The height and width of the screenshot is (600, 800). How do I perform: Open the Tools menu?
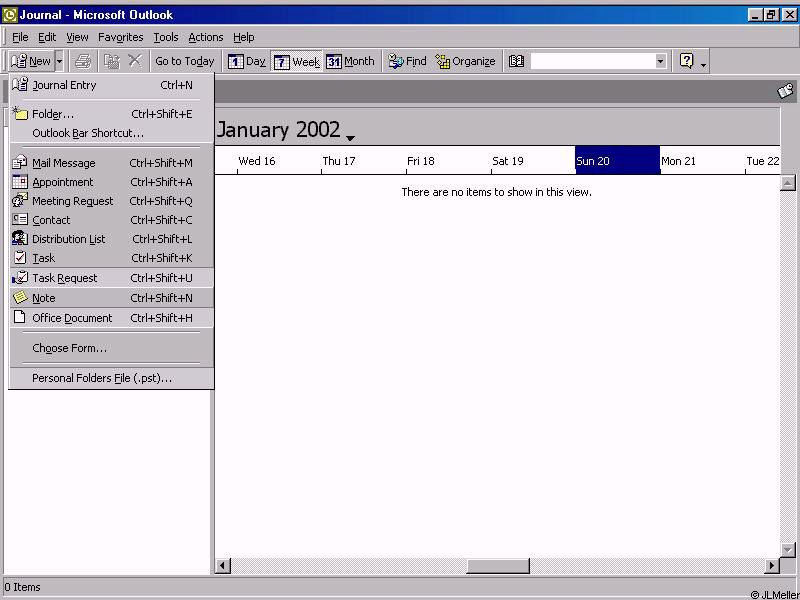166,37
